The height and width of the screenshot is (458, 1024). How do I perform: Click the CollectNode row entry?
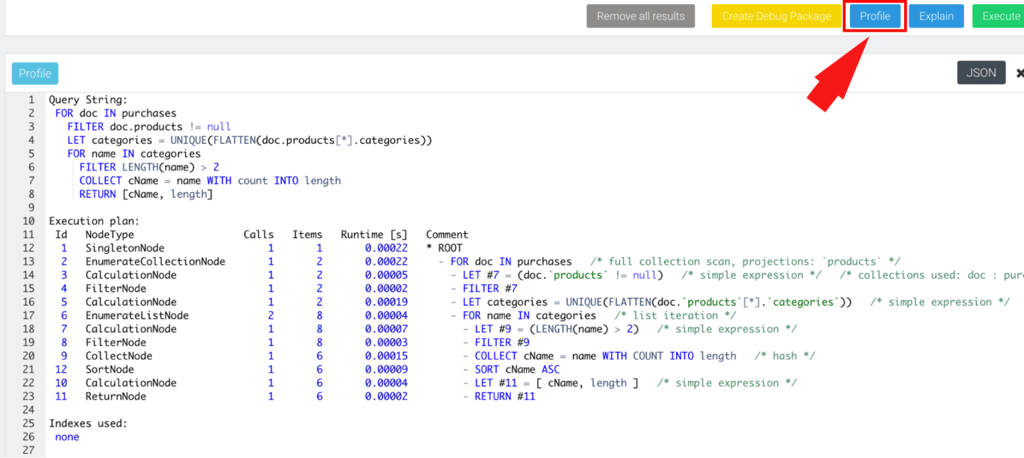pos(119,356)
